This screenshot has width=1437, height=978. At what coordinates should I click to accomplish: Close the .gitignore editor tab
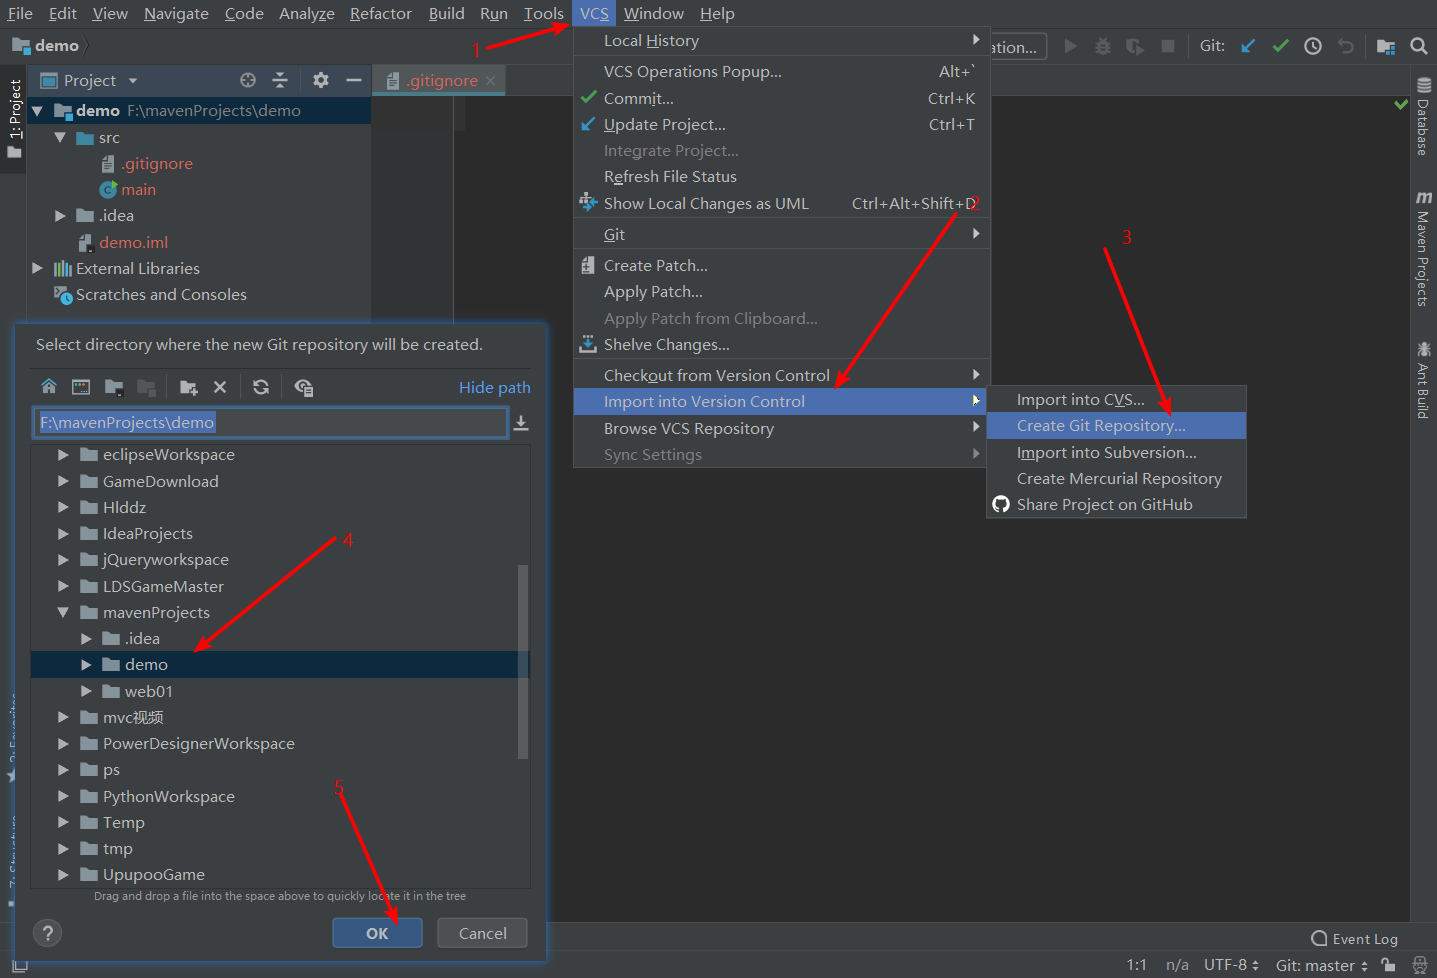[490, 80]
